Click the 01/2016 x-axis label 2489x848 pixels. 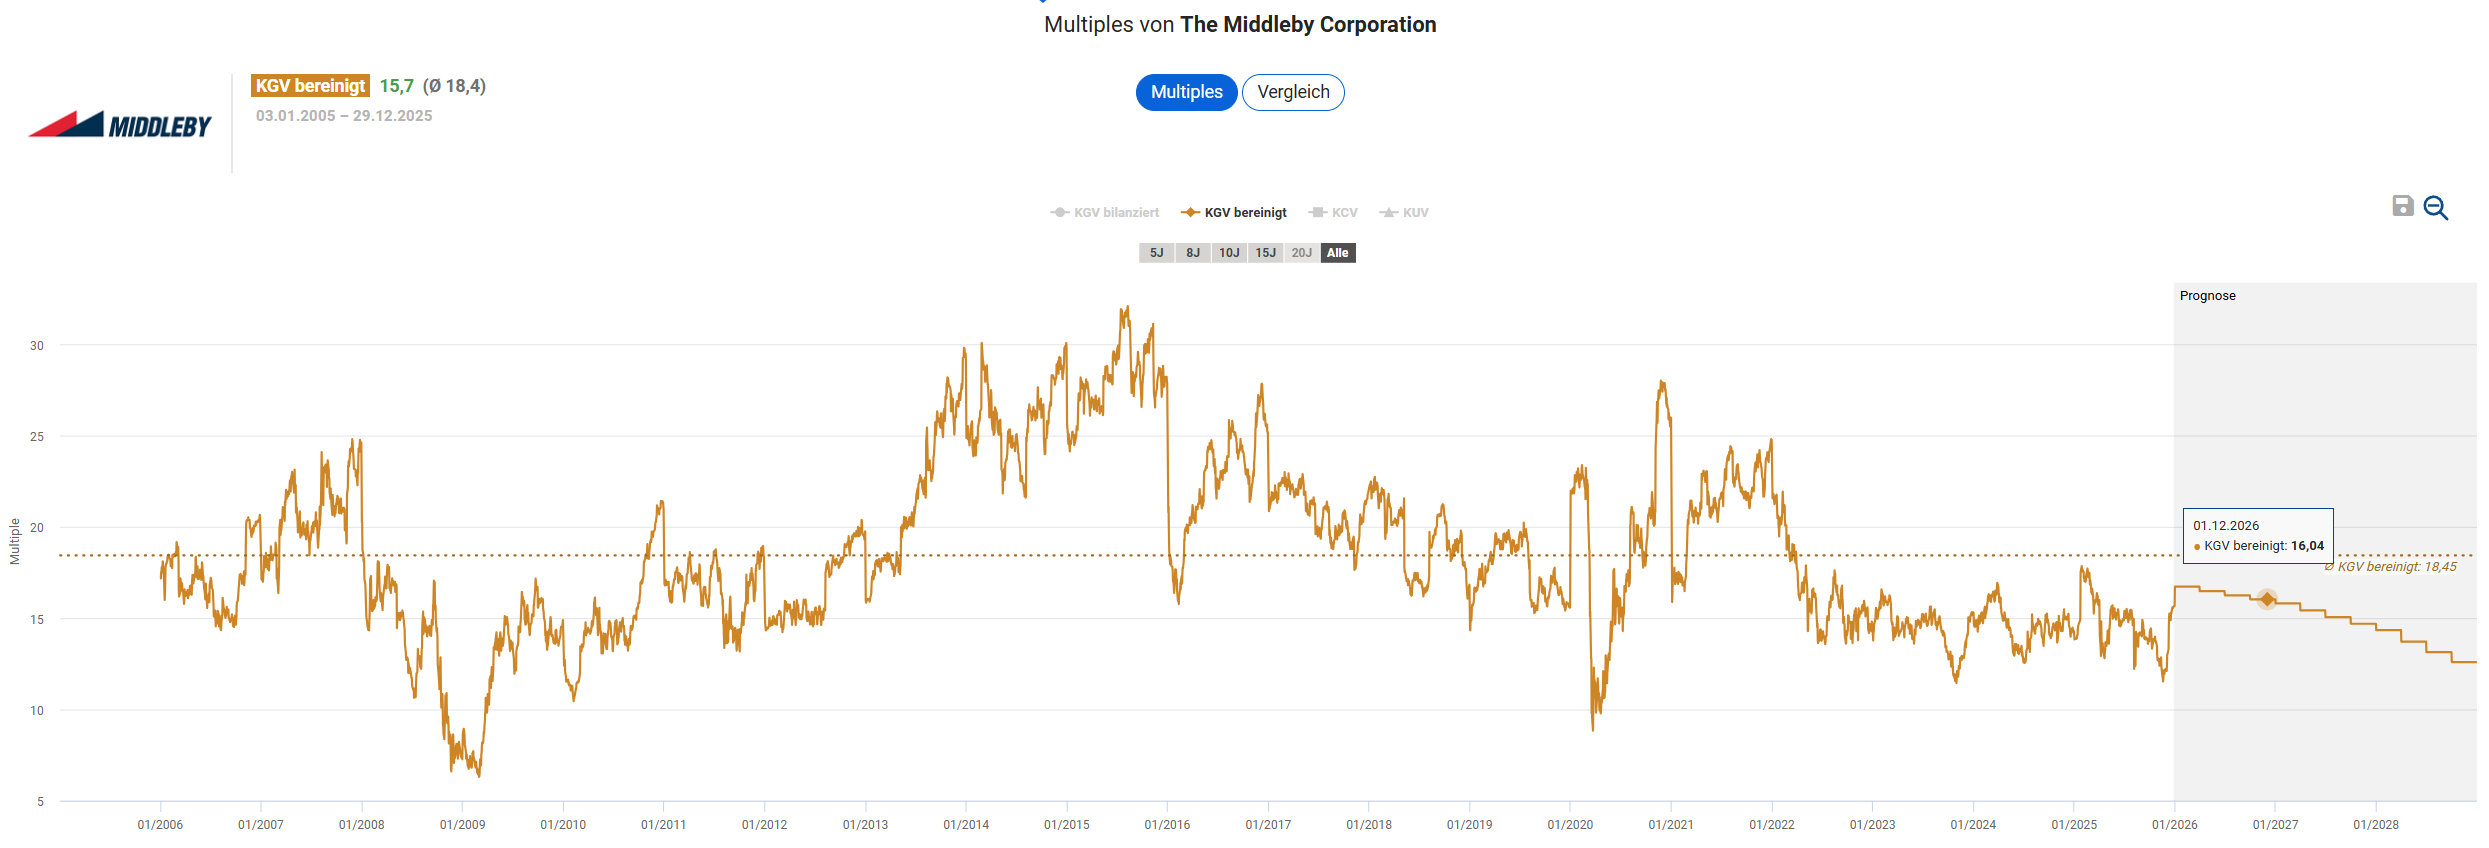click(1167, 825)
